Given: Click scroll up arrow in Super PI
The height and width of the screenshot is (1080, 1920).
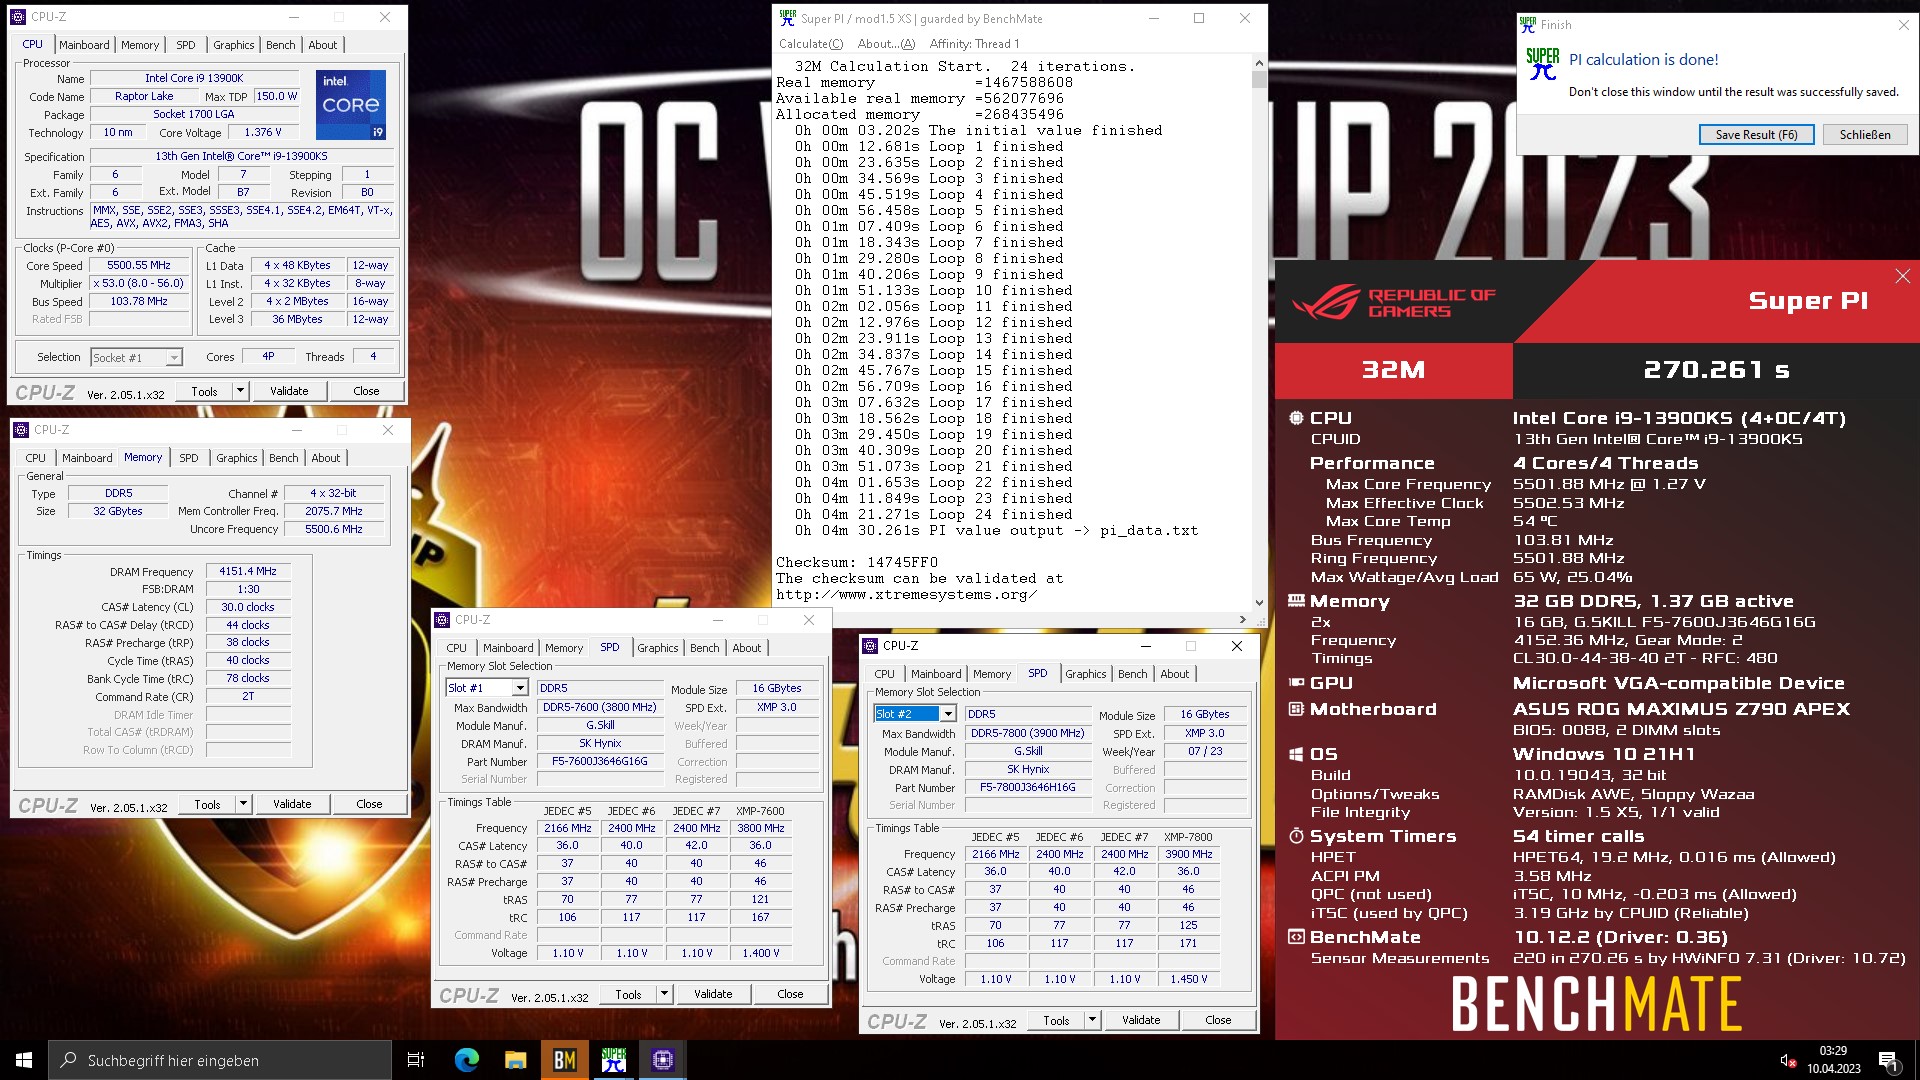Looking at the screenshot, I should coord(1258,63).
